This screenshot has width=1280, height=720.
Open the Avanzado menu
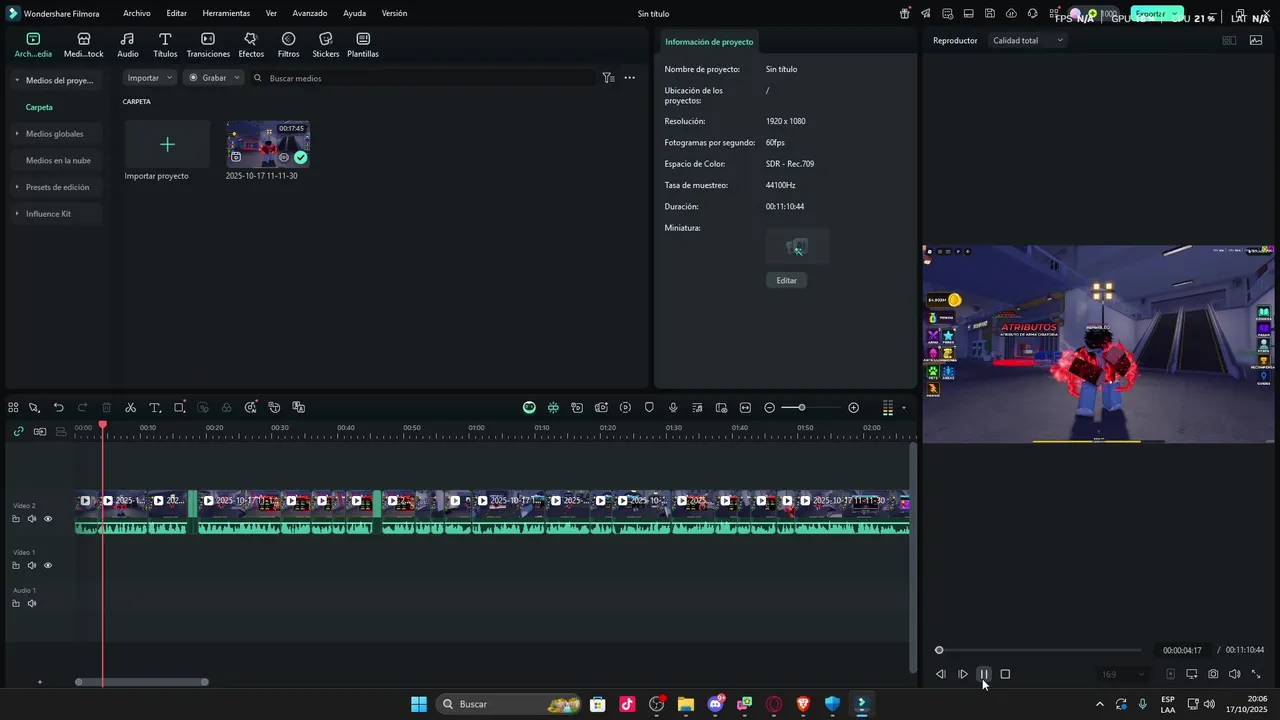coord(309,13)
